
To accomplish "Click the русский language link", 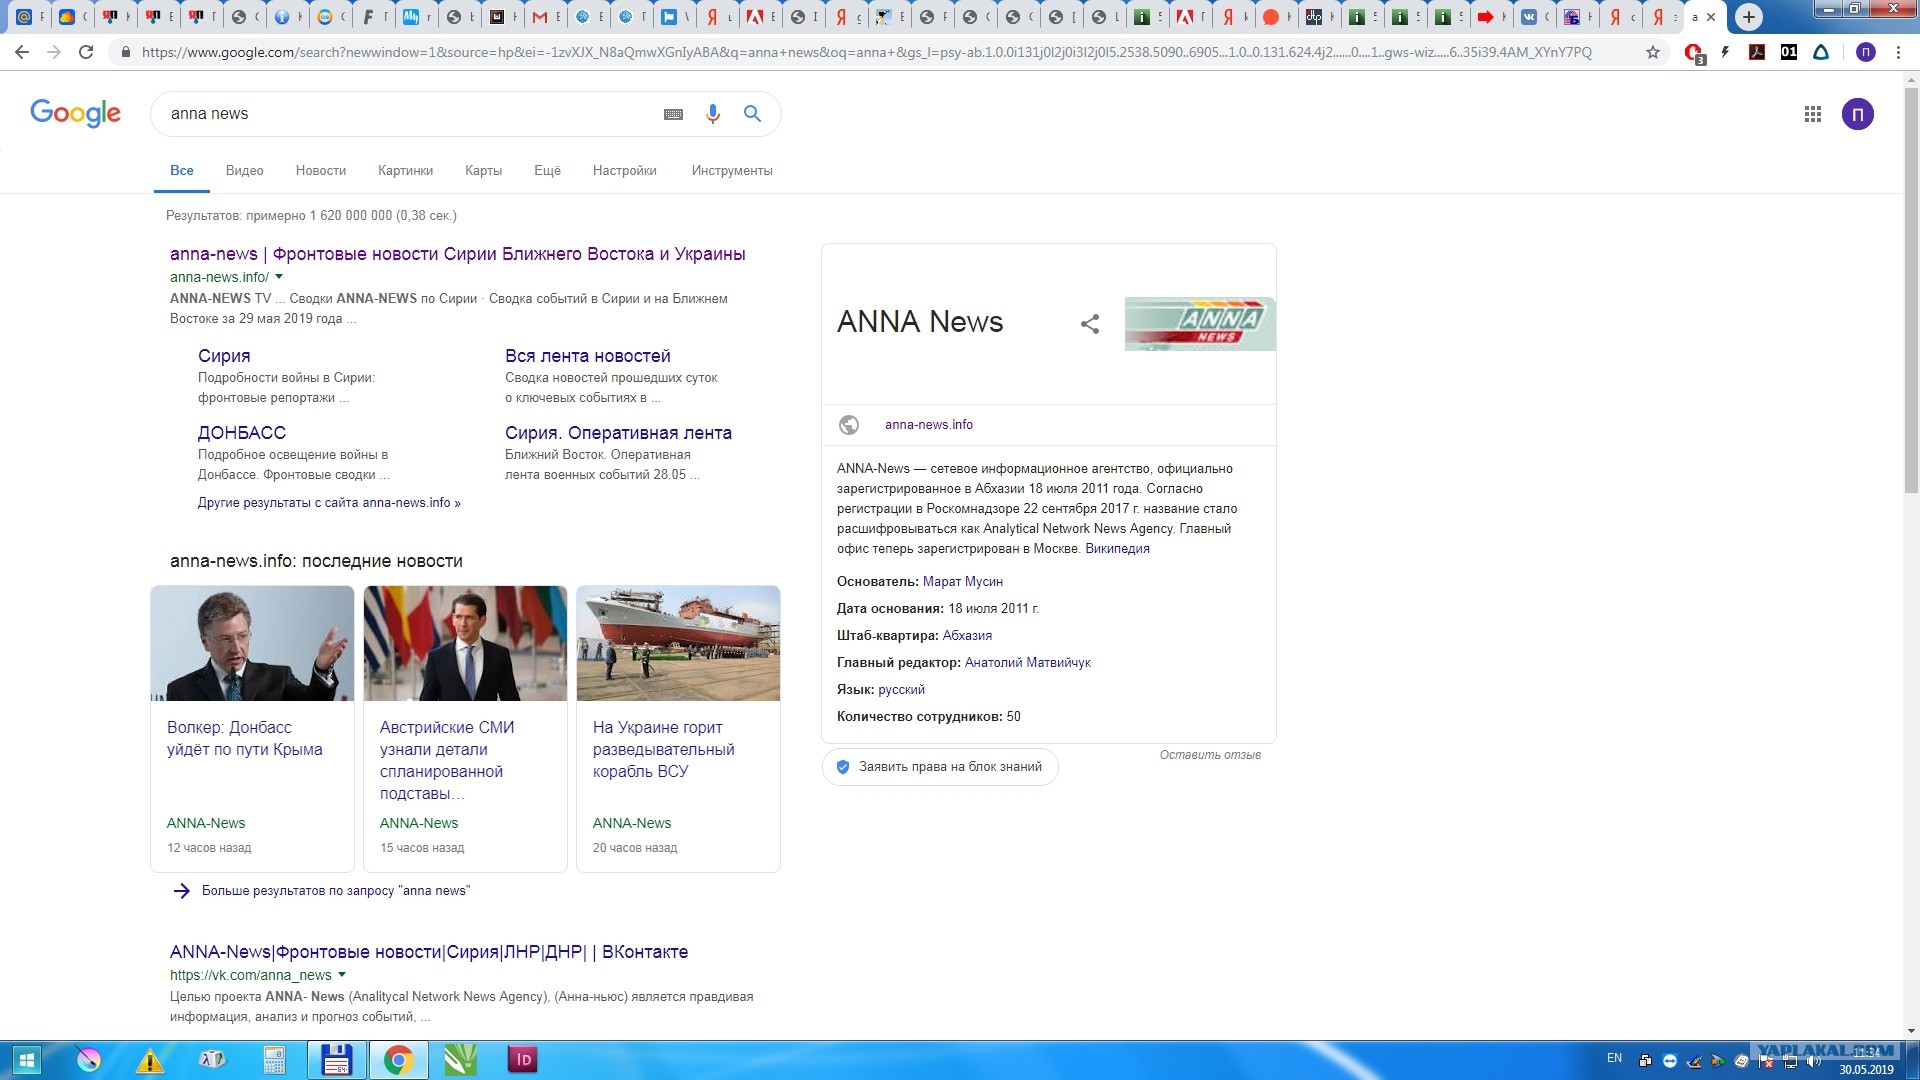I will click(x=901, y=690).
